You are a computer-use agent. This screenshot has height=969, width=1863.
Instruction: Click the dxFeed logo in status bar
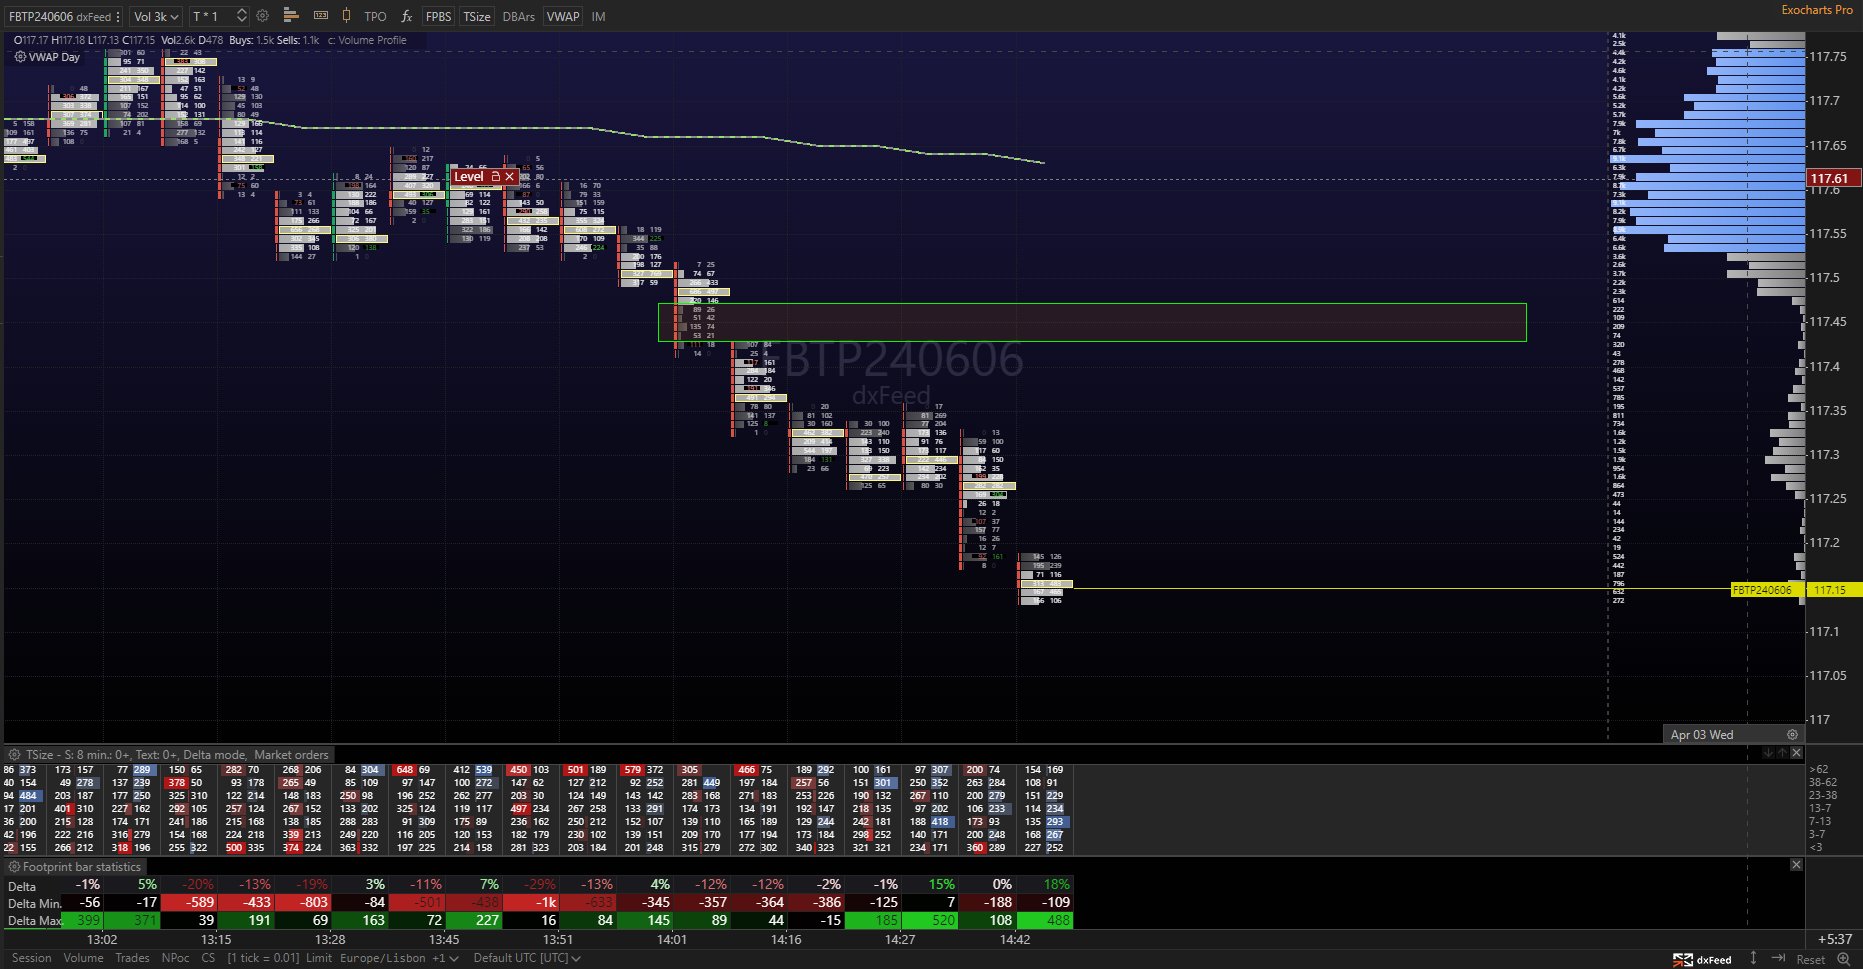(x=1702, y=959)
